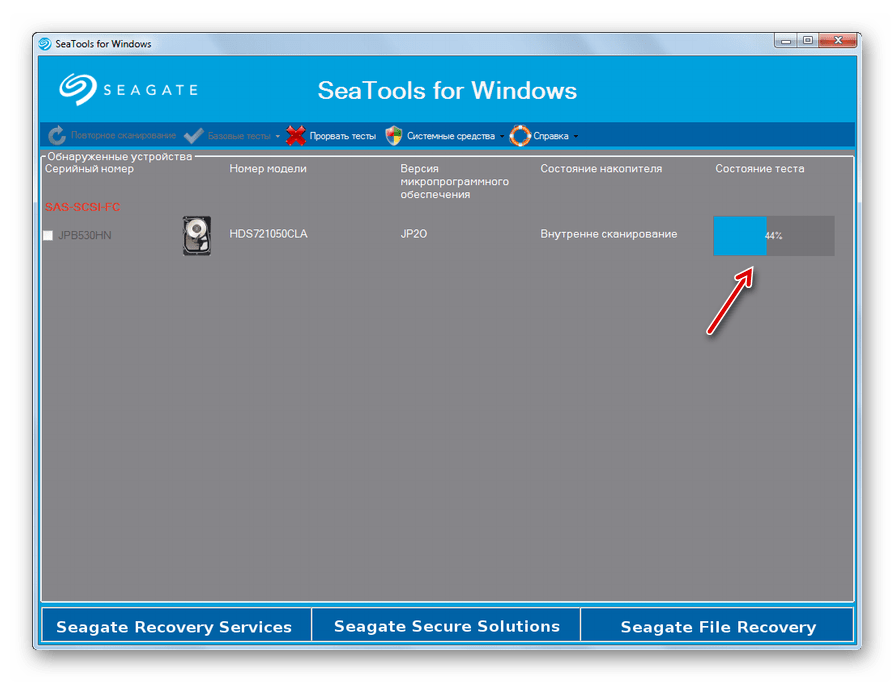
Task: Click the Прервать тесты menu label
Action: (x=342, y=136)
